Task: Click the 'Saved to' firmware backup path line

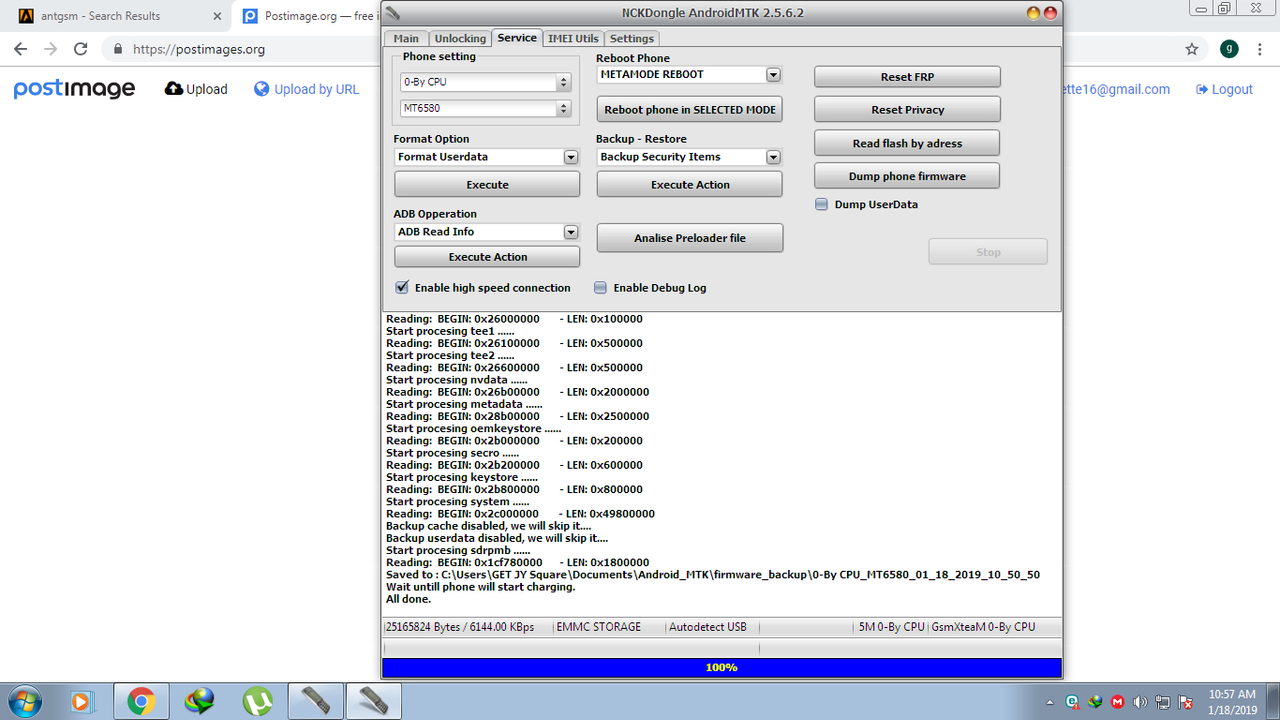Action: coord(713,575)
